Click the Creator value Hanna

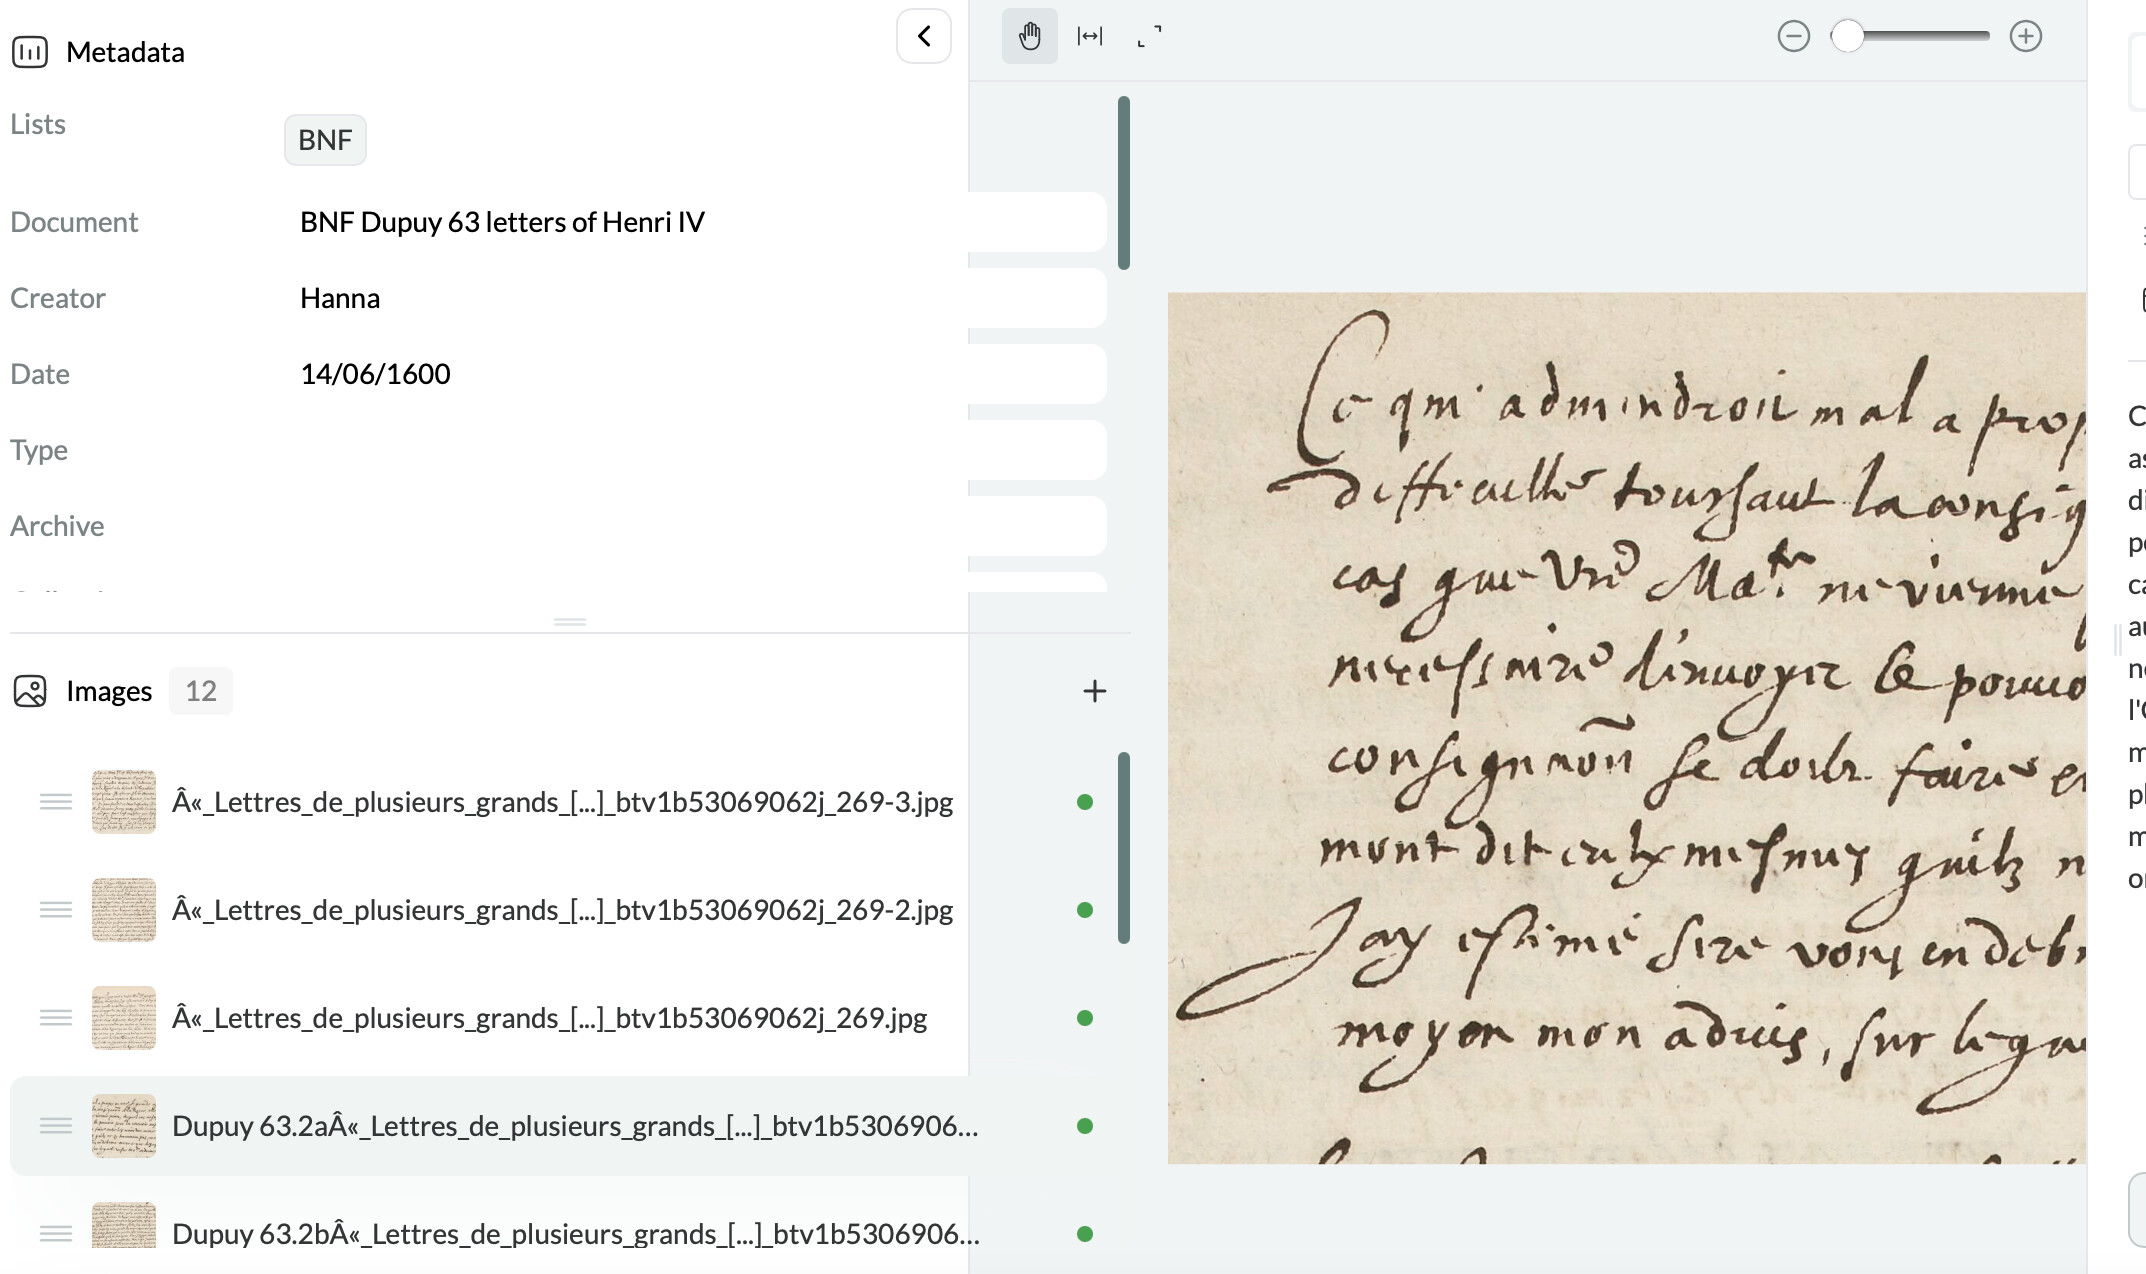[x=340, y=298]
